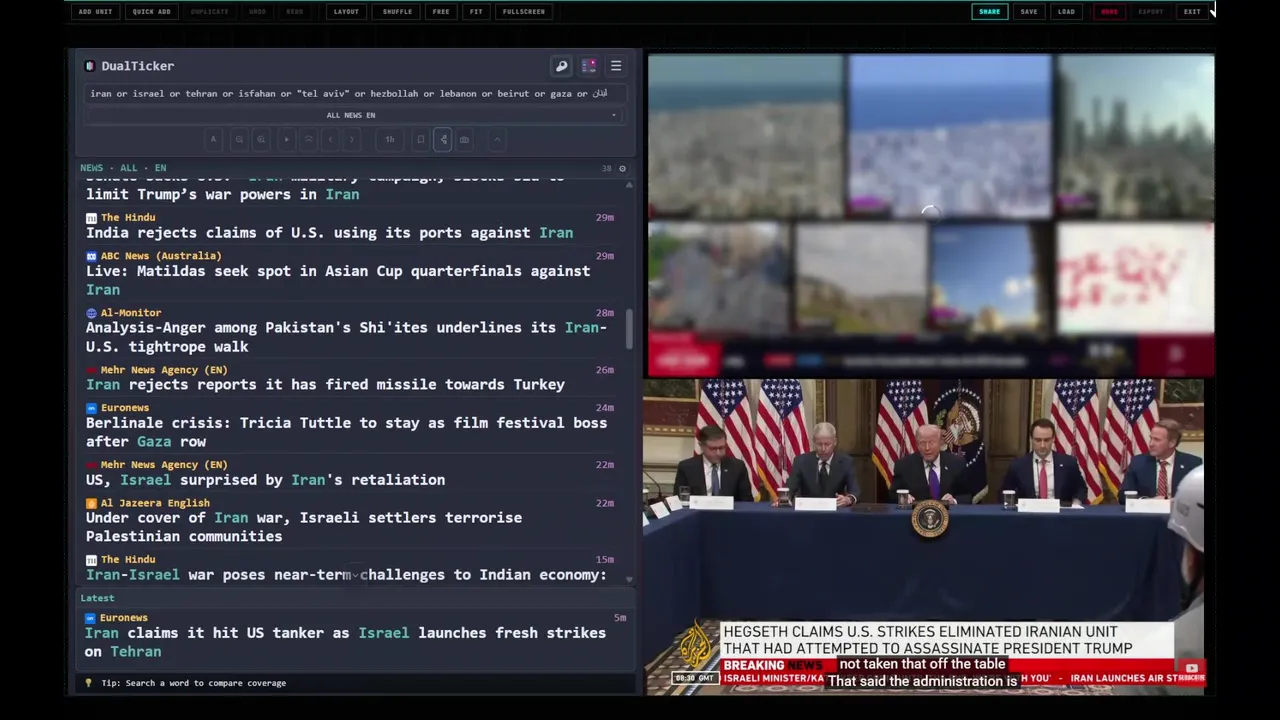This screenshot has height=720, width=1280.
Task: Click the EXPORT button
Action: click(x=1151, y=12)
